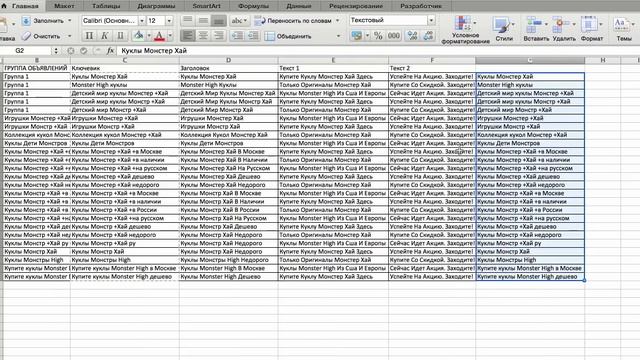Decrease decimal places

(428, 36)
